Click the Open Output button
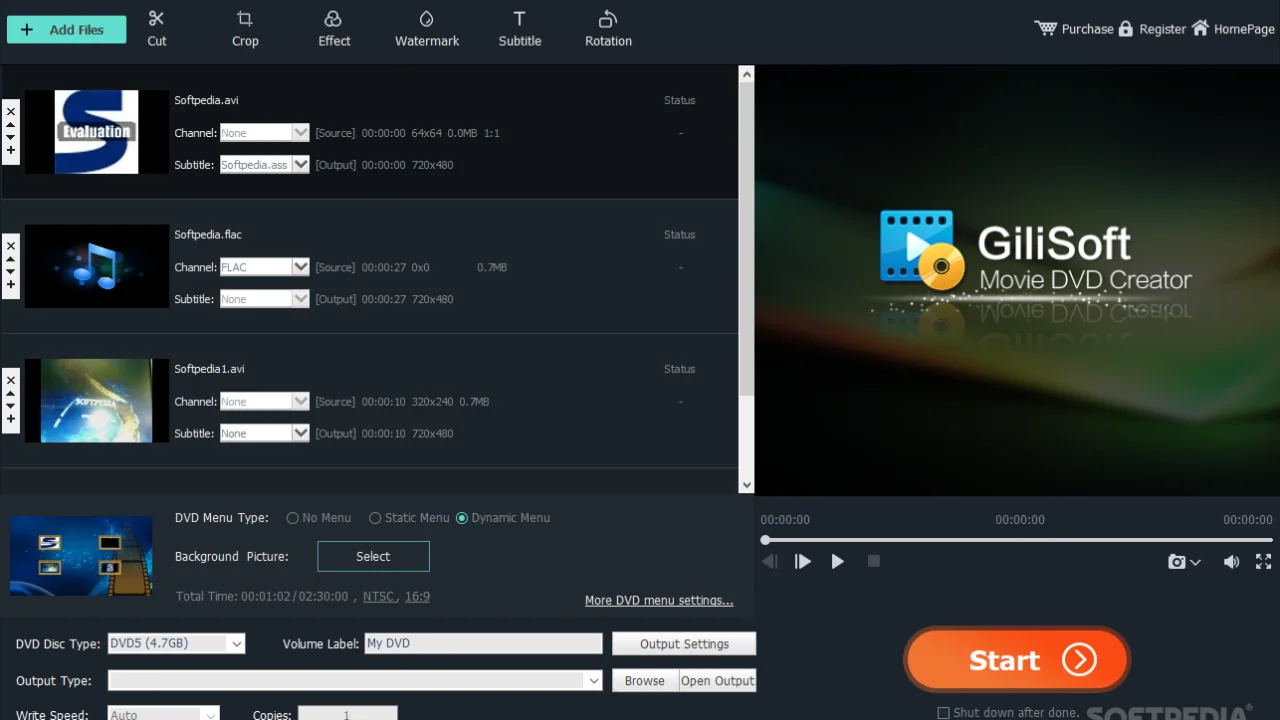This screenshot has height=720, width=1280. (717, 681)
